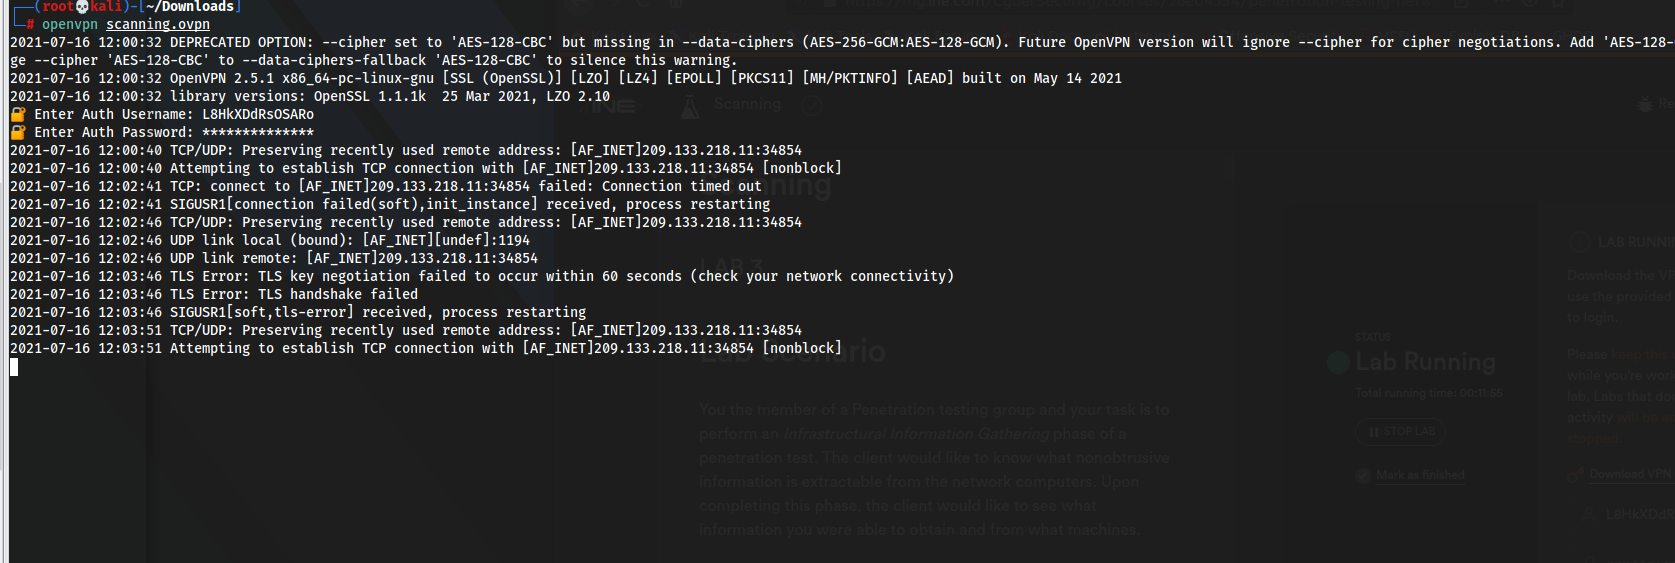Click the dimmed Mark as finished link
Image resolution: width=1675 pixels, height=563 pixels.
(x=1420, y=475)
